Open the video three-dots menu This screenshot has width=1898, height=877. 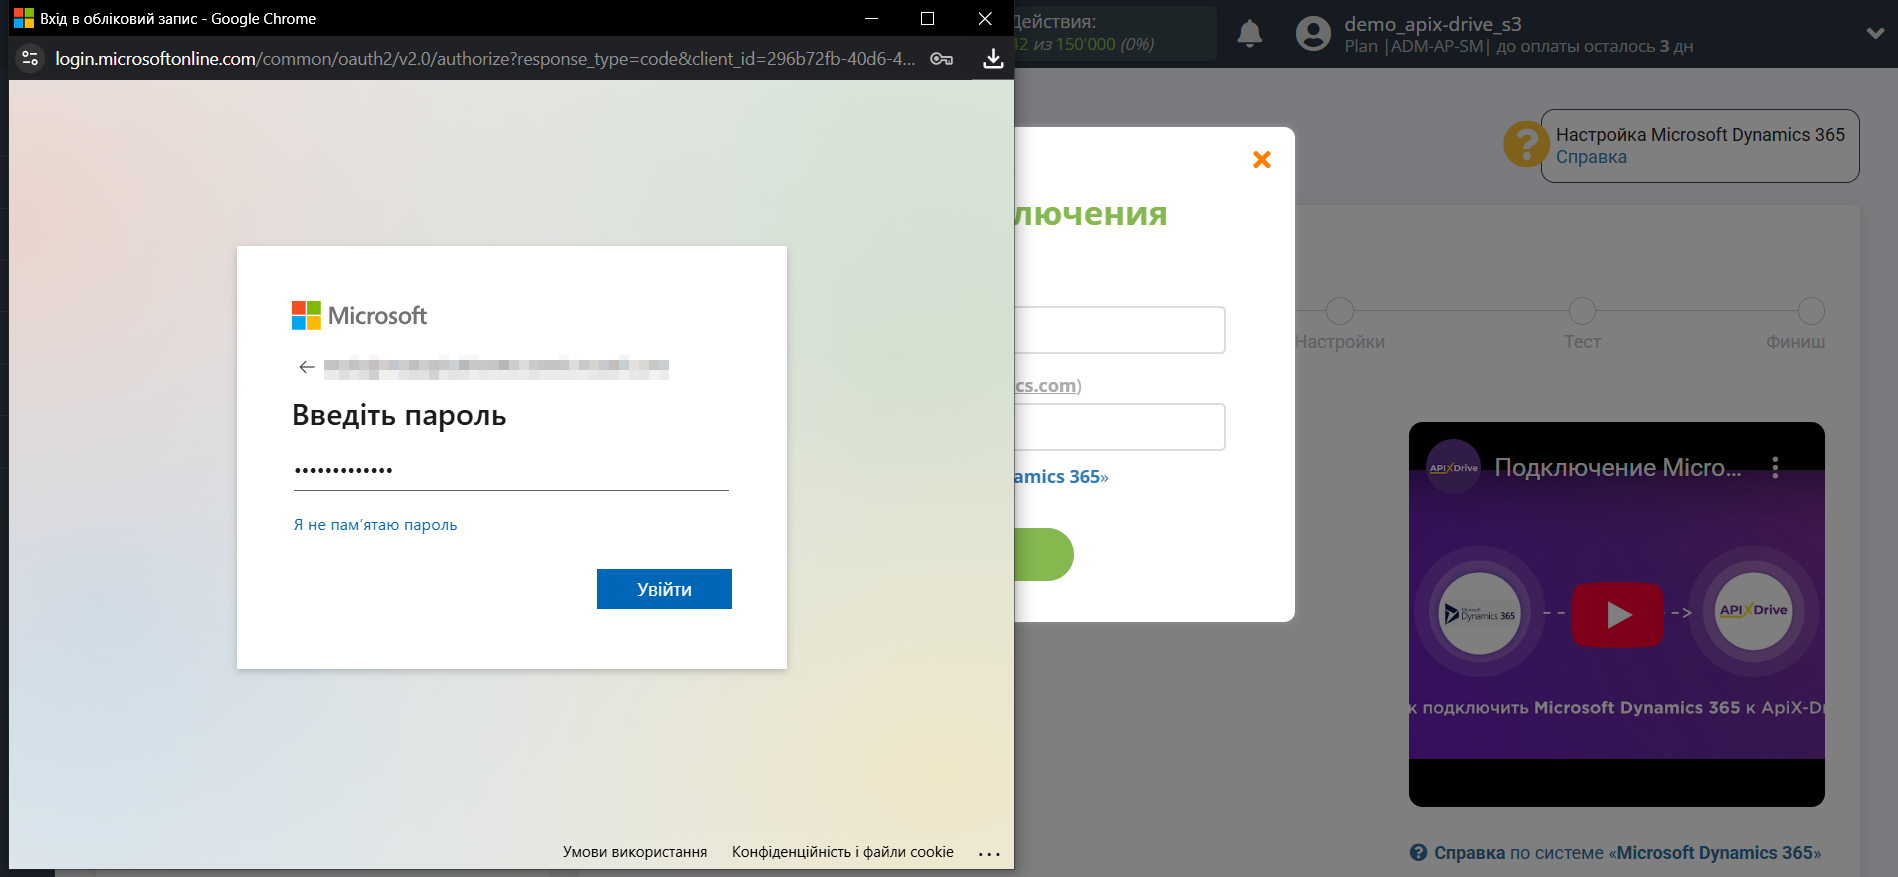[1775, 468]
